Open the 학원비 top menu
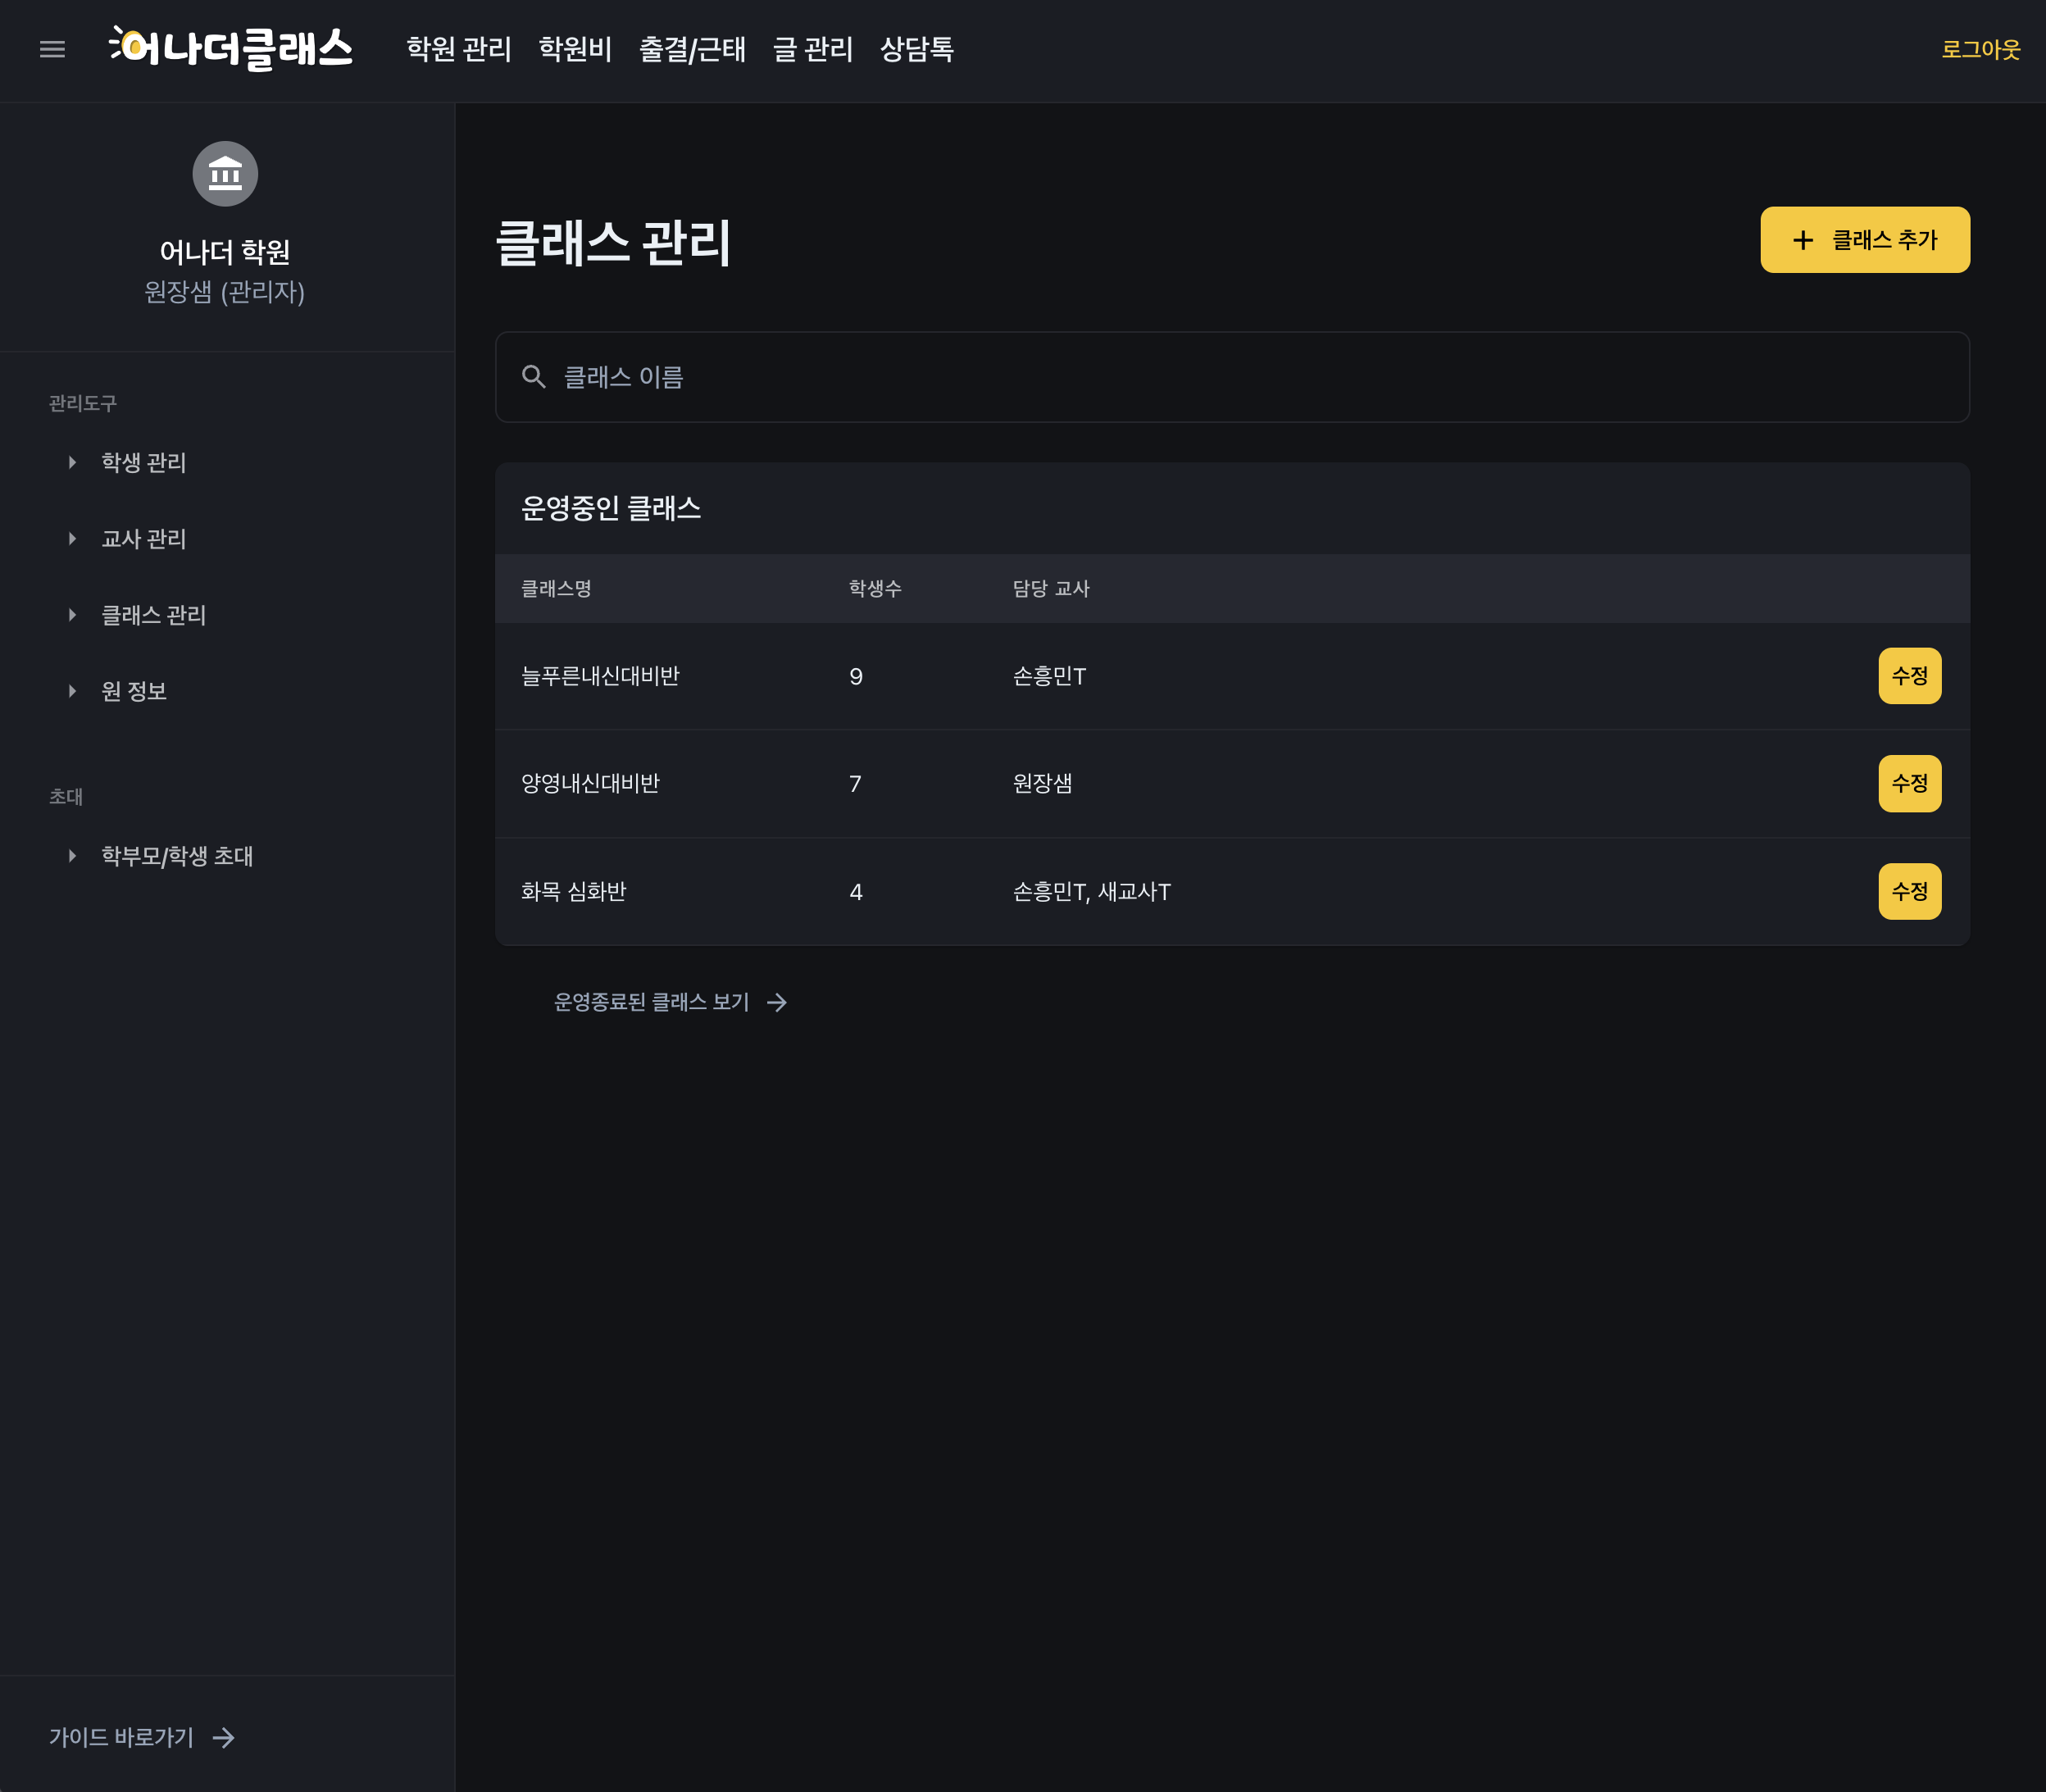 point(575,49)
